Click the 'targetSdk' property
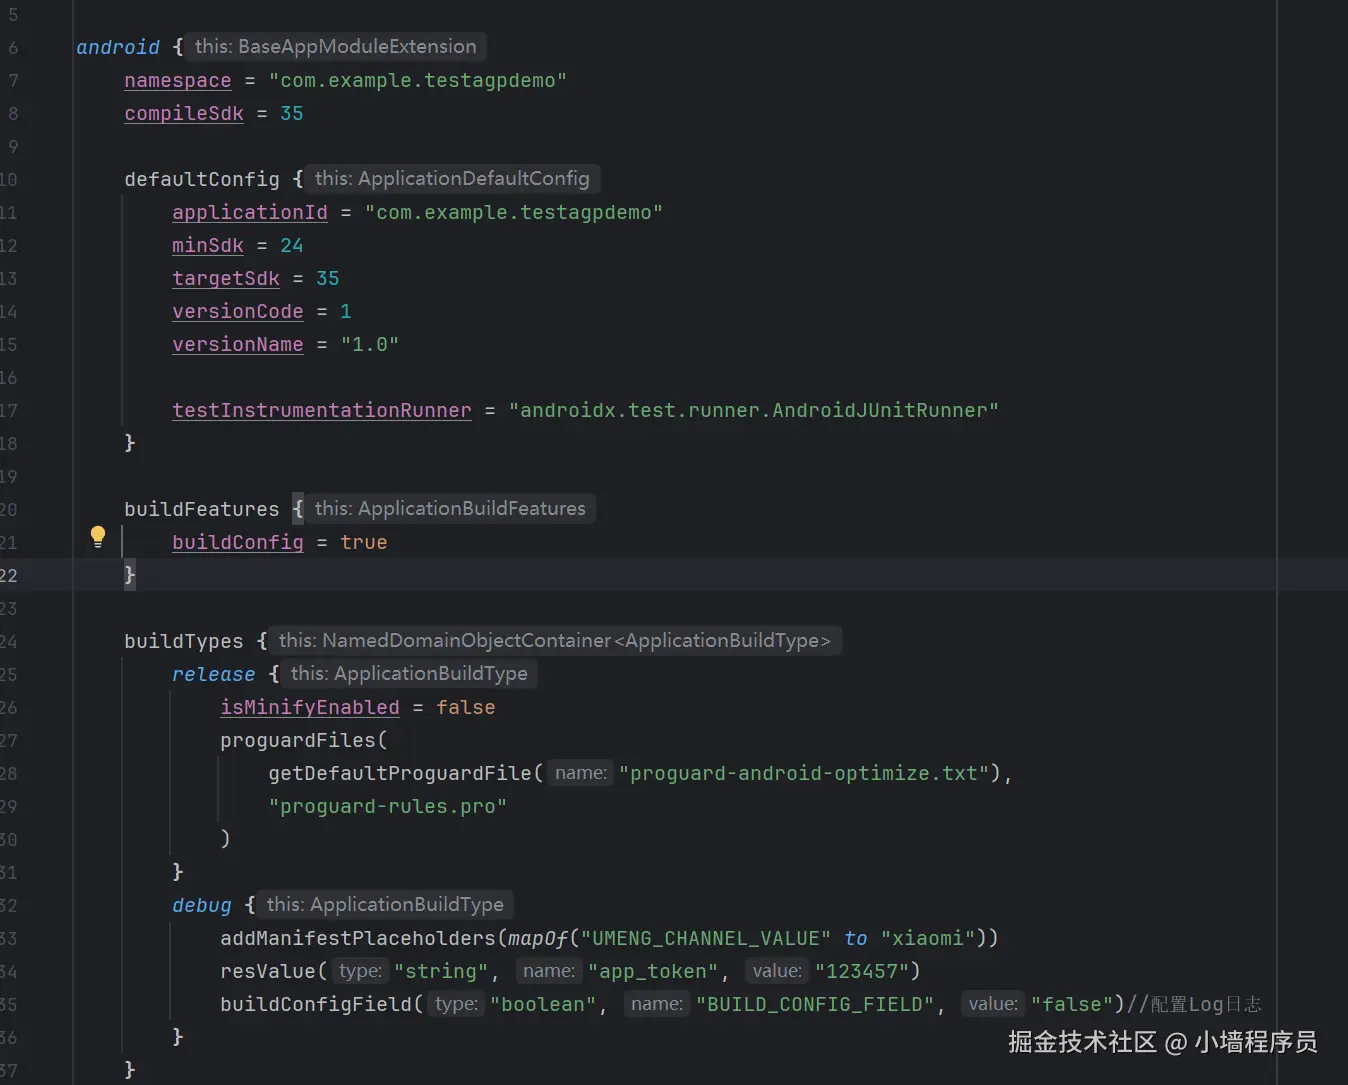 (226, 278)
